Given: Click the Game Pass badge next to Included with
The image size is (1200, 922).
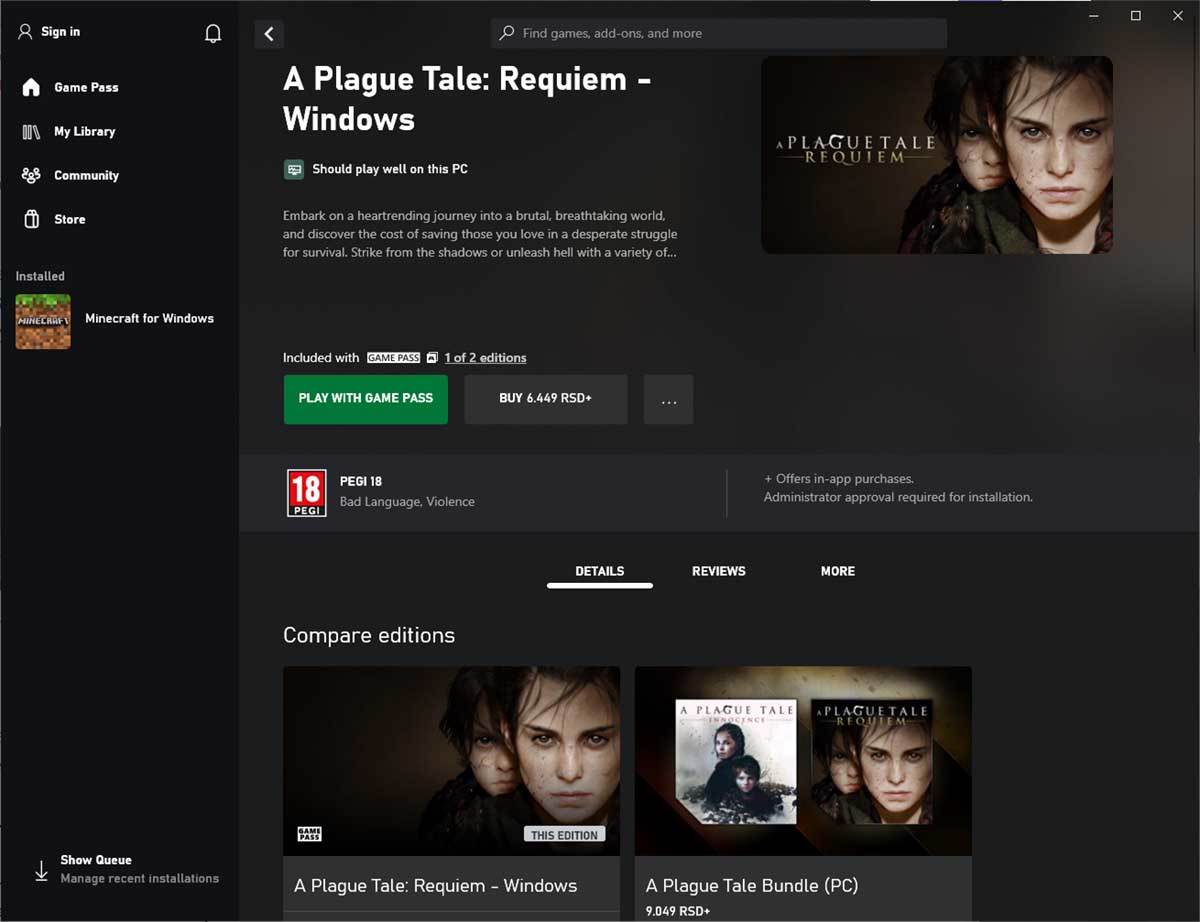Looking at the screenshot, I should click(393, 357).
